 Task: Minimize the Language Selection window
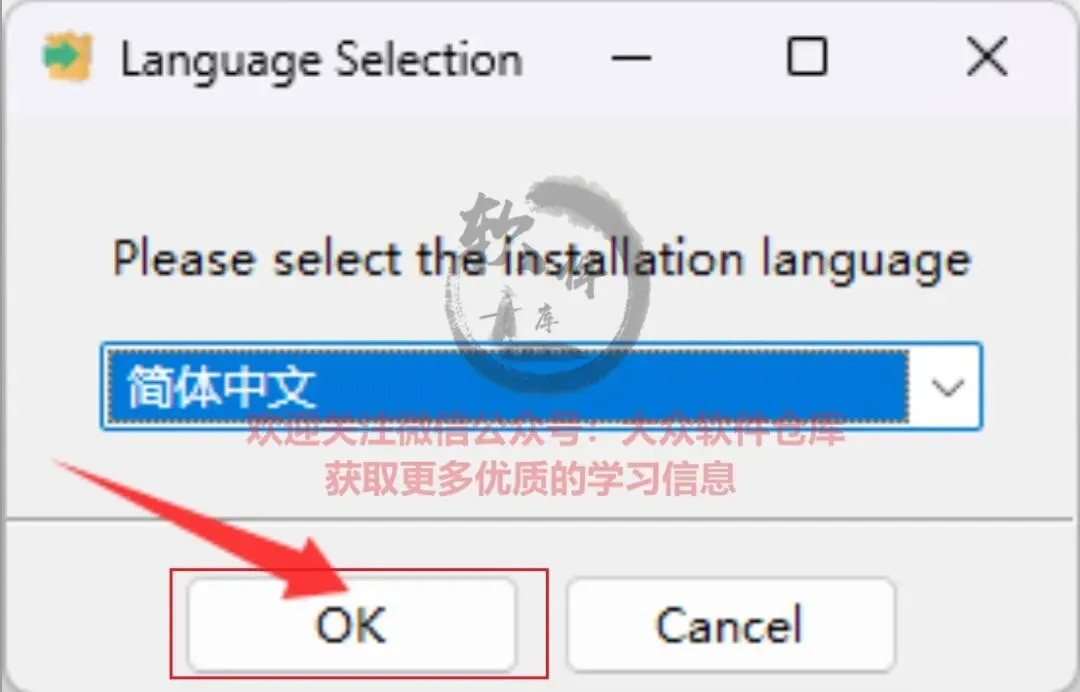click(631, 57)
